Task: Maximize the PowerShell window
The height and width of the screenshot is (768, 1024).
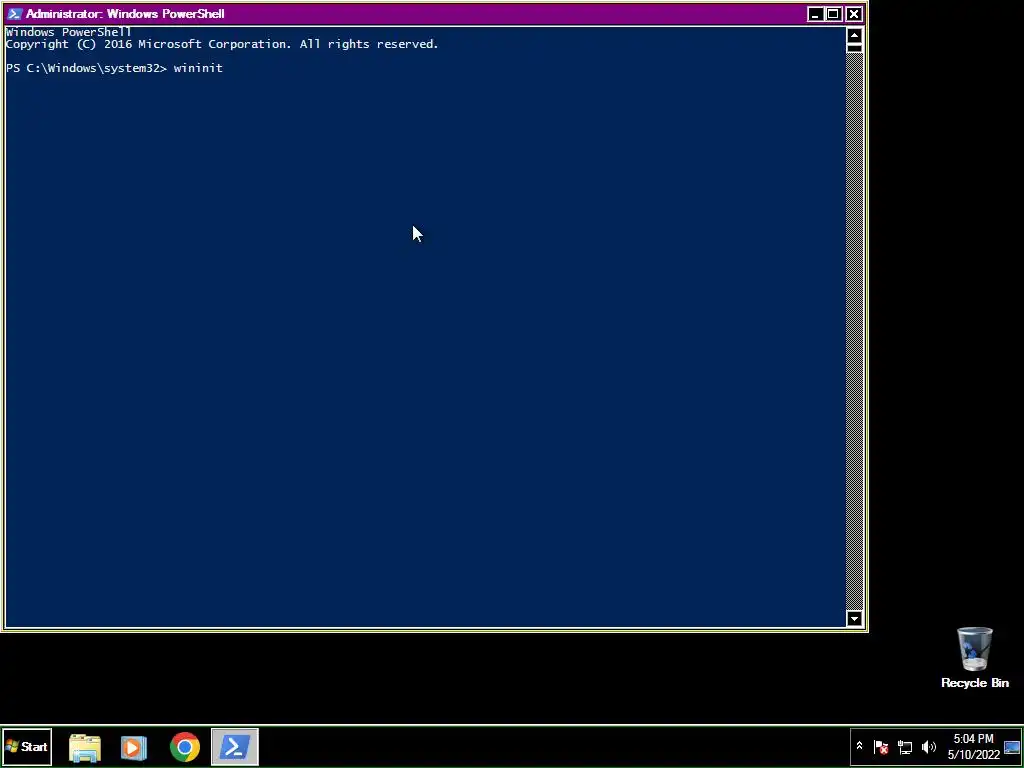Action: tap(833, 14)
